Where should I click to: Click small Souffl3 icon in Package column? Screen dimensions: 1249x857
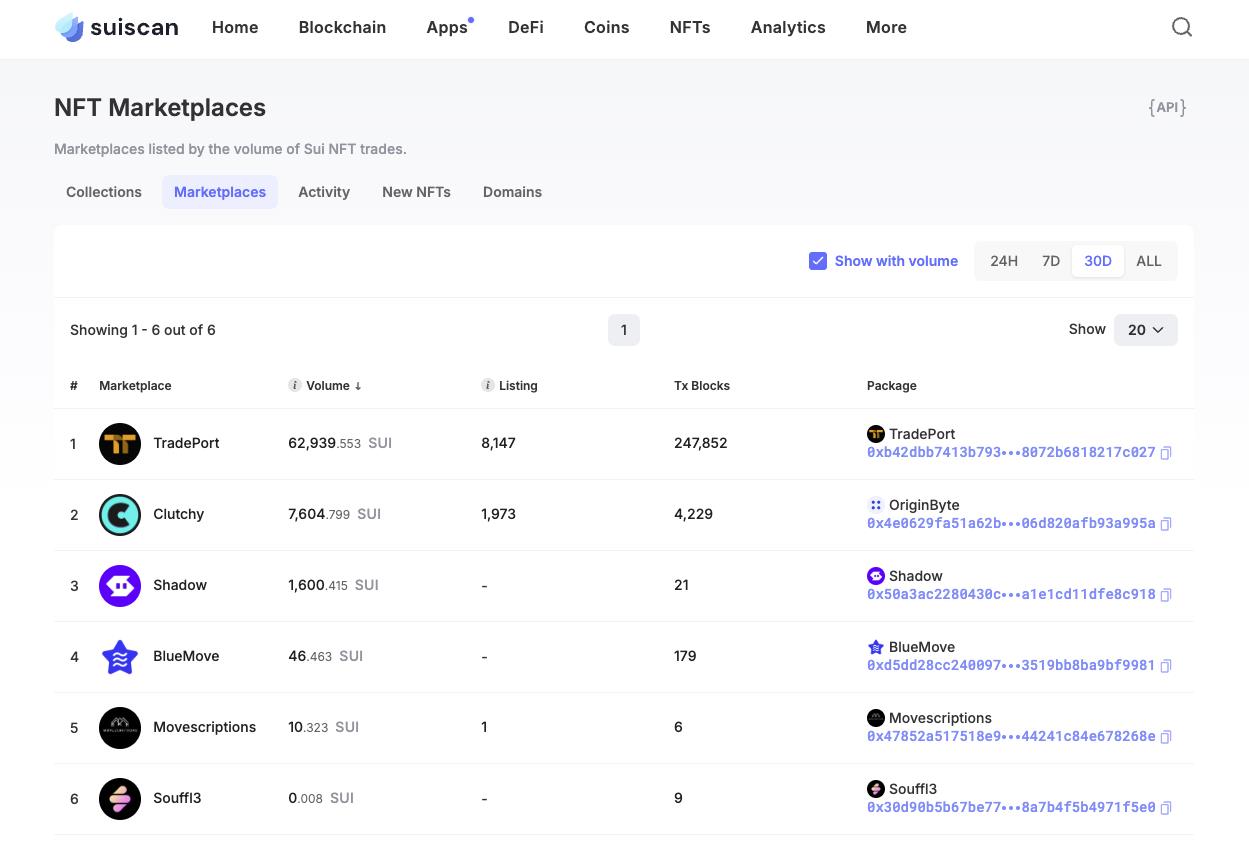point(876,789)
